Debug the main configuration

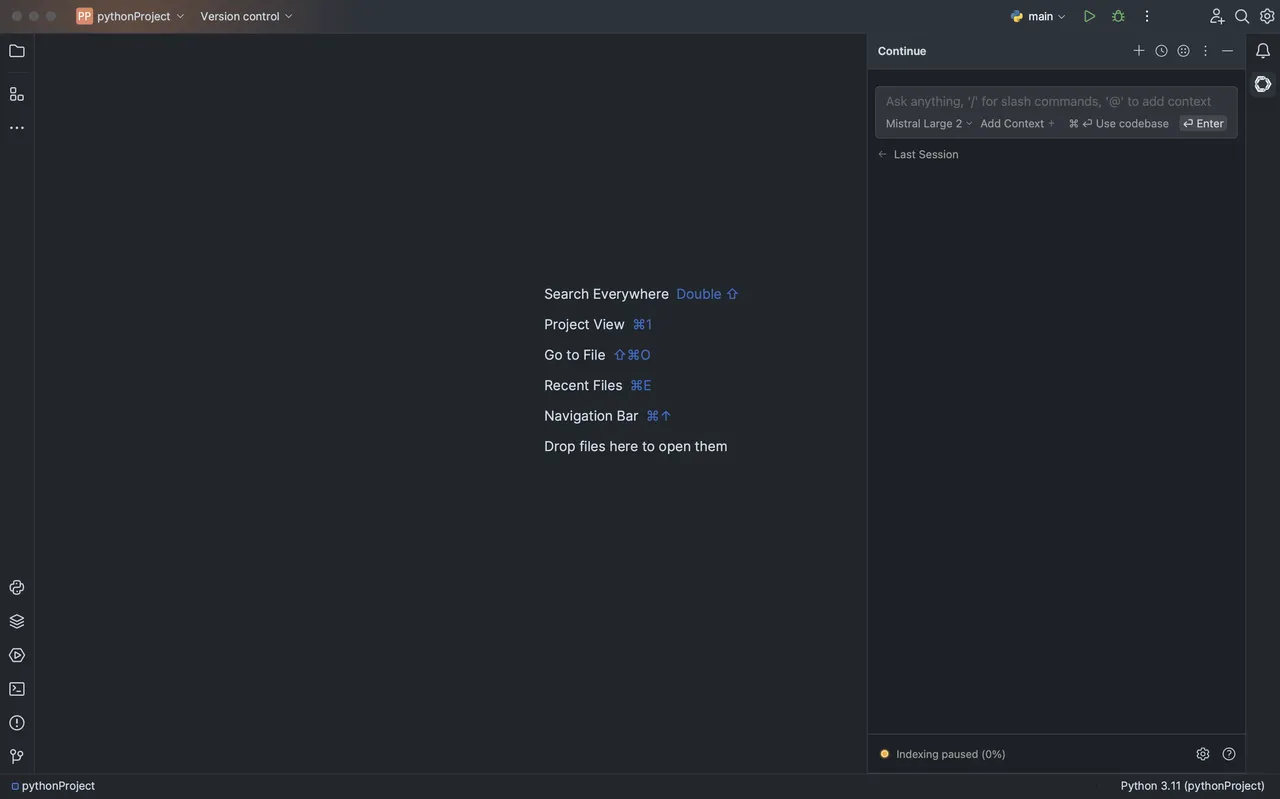click(x=1118, y=16)
